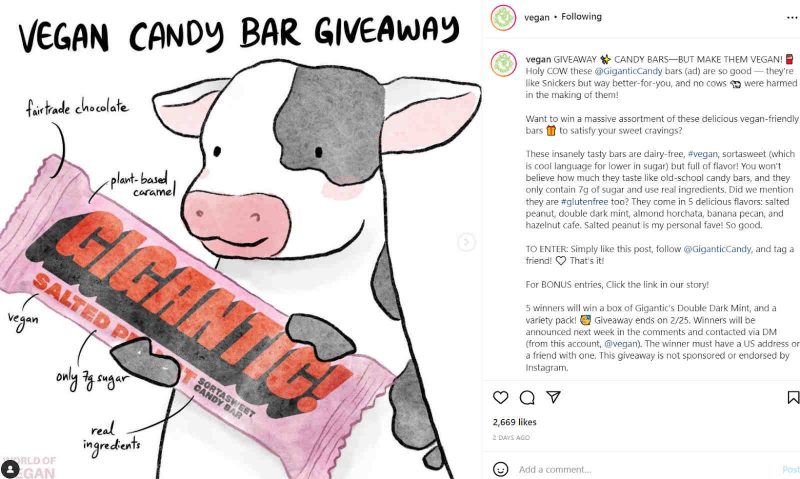This screenshot has height=479, width=800.
Task: Open @GiganticCandy link in TO ENTER line
Action: coord(717,249)
